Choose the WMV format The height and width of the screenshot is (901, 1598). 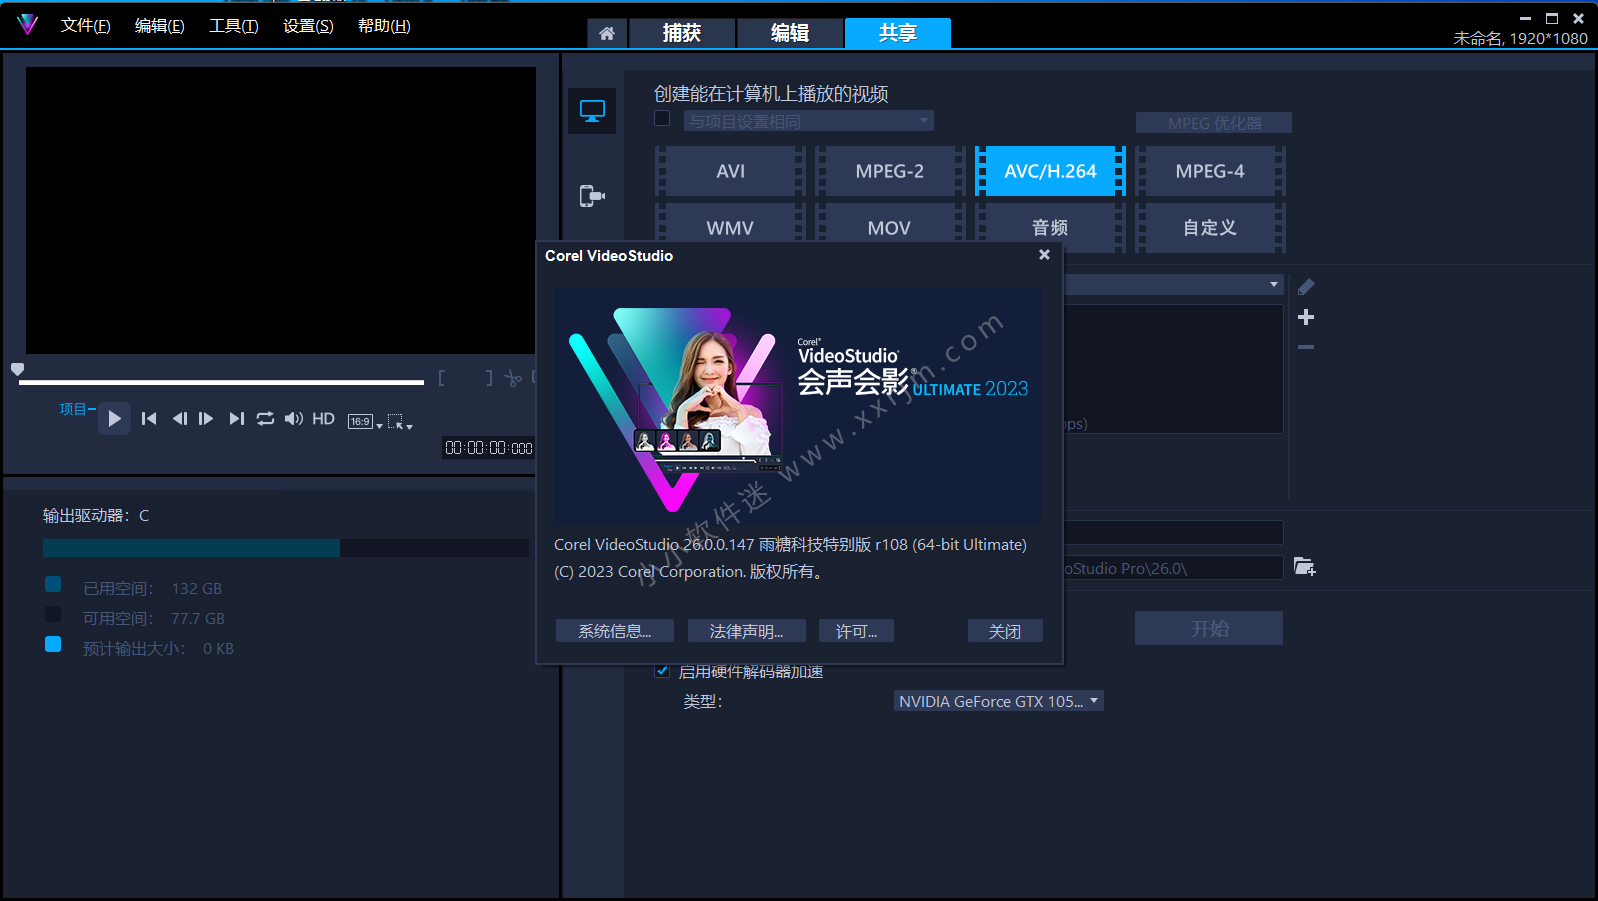[730, 227]
